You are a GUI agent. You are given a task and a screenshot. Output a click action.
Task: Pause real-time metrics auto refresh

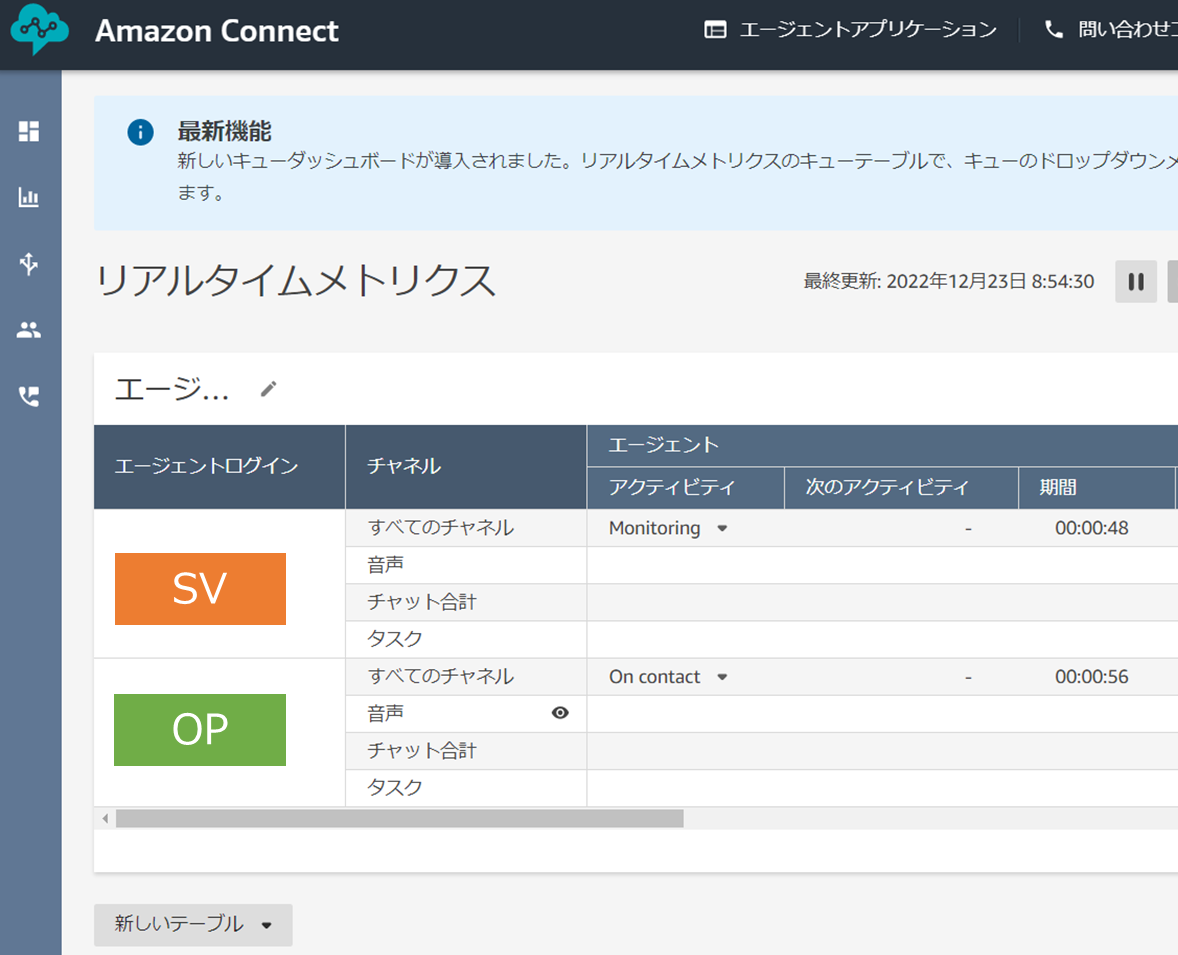(1136, 282)
